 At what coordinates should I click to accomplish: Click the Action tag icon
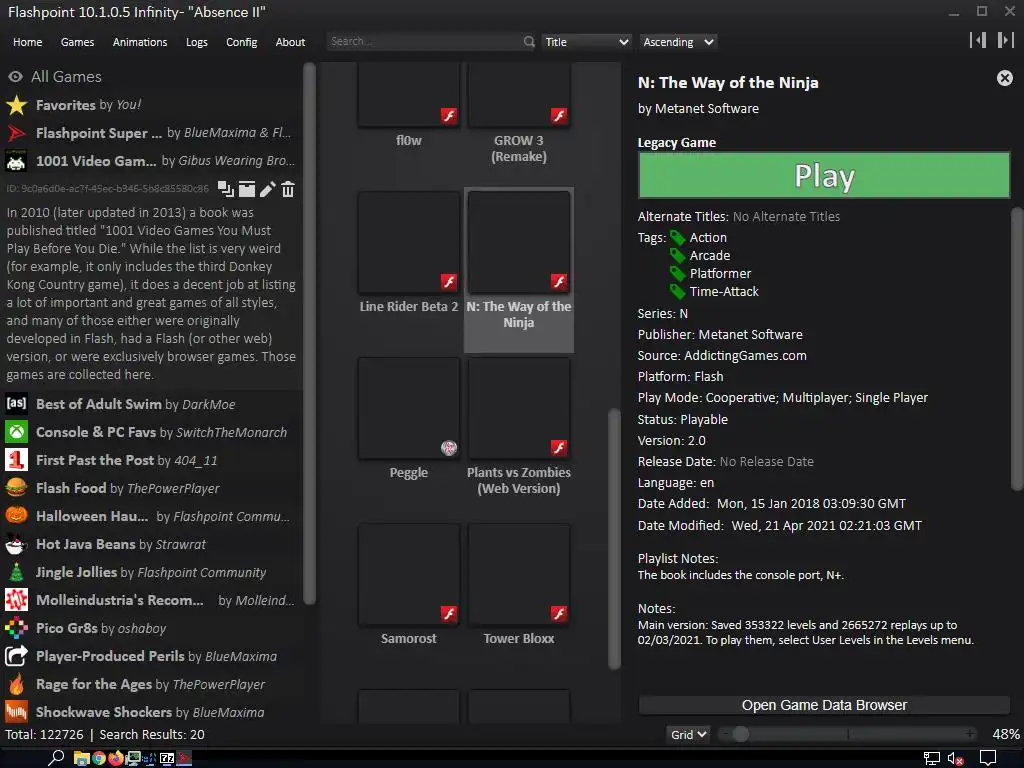[x=677, y=238]
